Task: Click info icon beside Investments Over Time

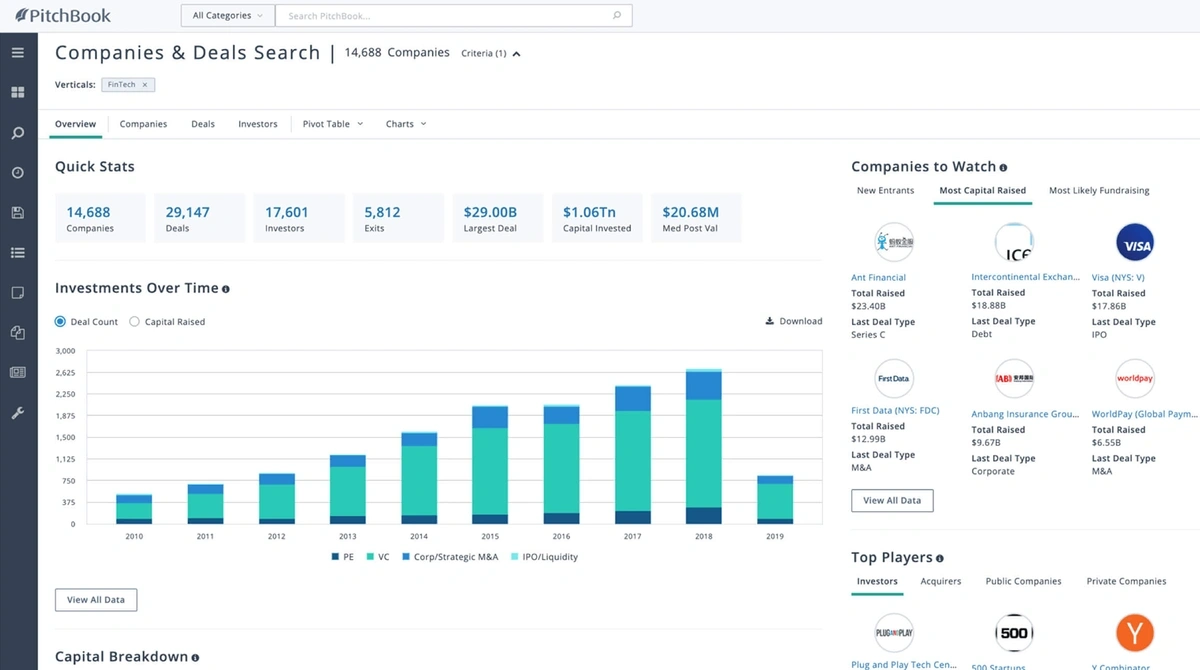Action: [226, 289]
